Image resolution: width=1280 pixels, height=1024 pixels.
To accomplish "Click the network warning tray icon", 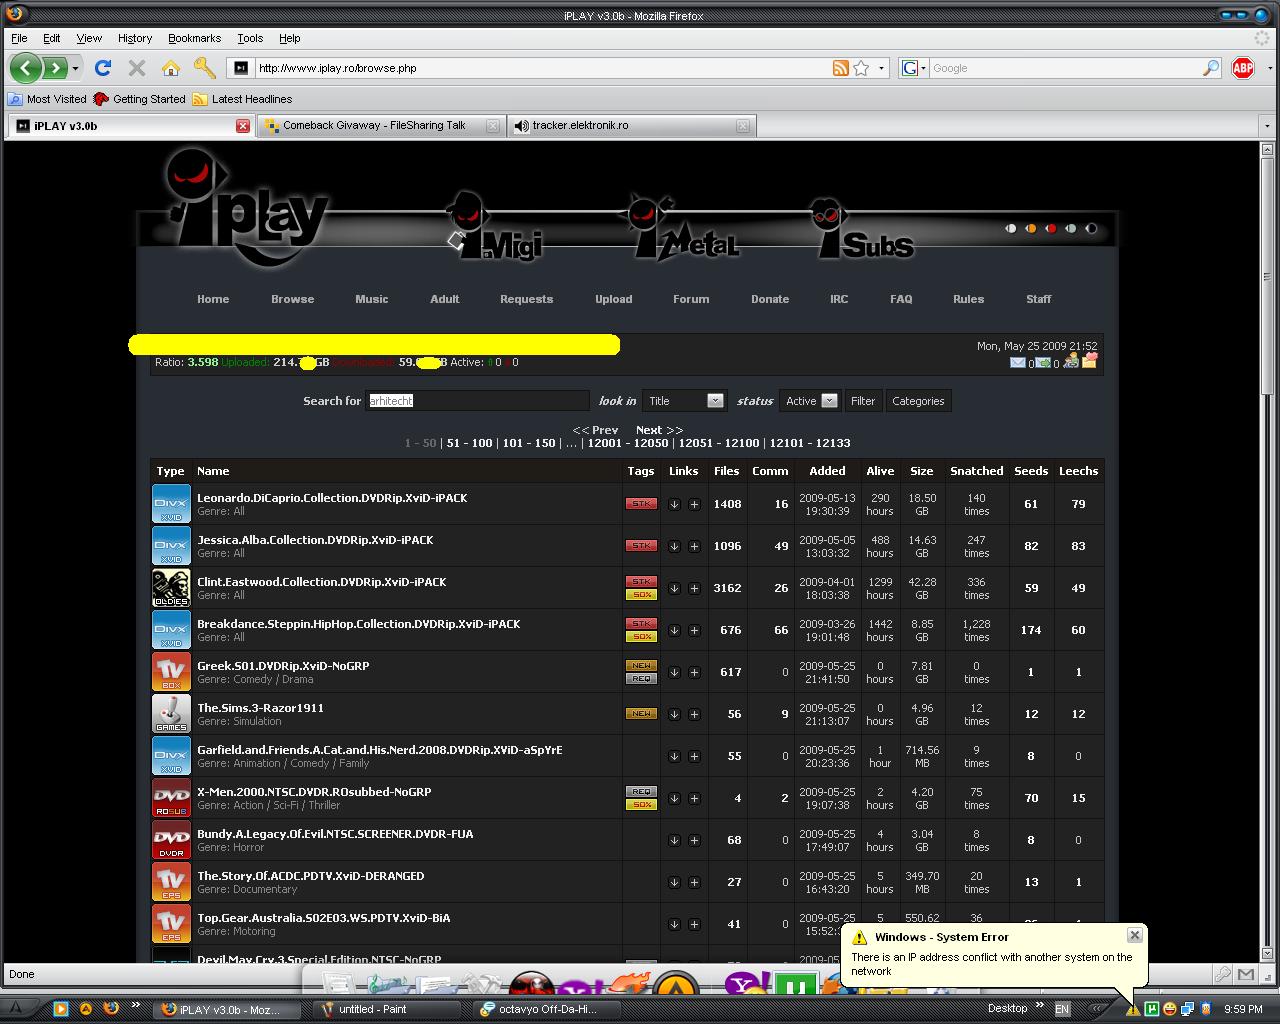I will 1132,1009.
